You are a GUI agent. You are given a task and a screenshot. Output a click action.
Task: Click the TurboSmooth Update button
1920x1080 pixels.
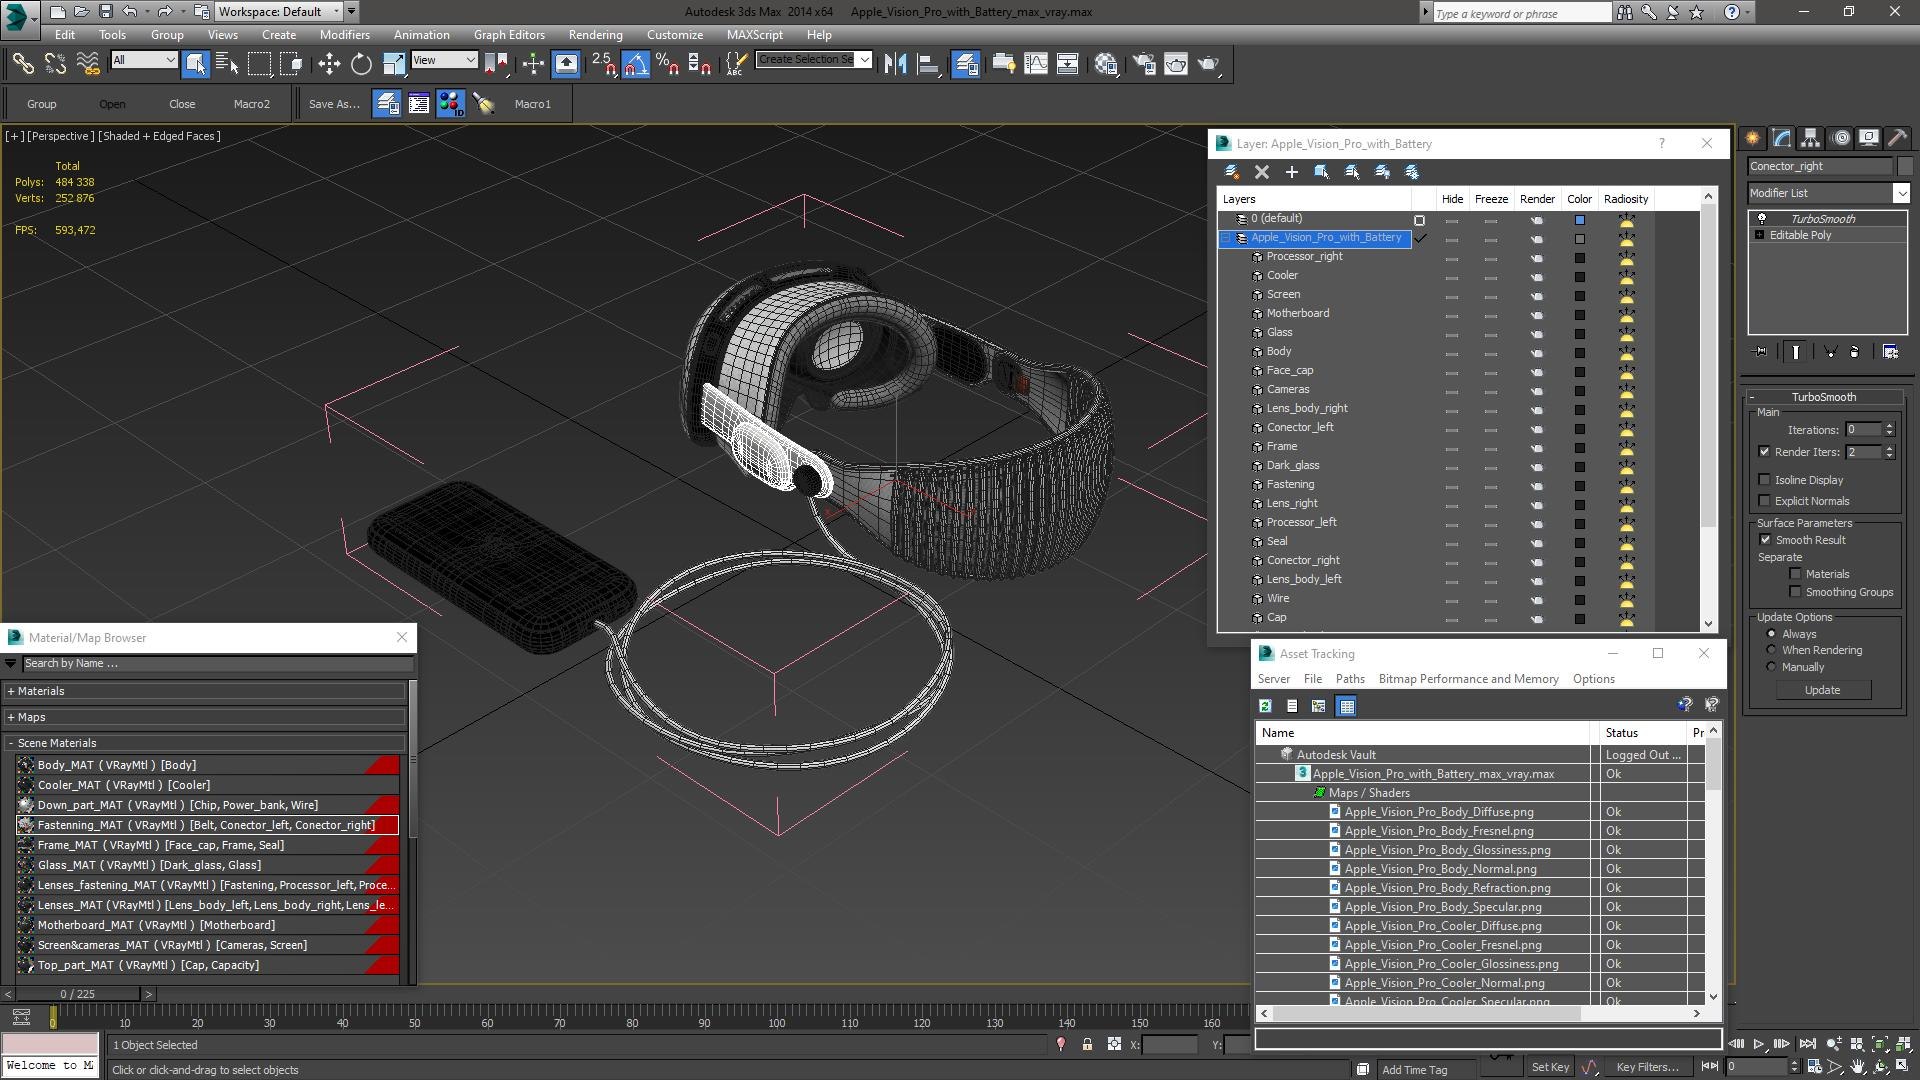[1822, 690]
